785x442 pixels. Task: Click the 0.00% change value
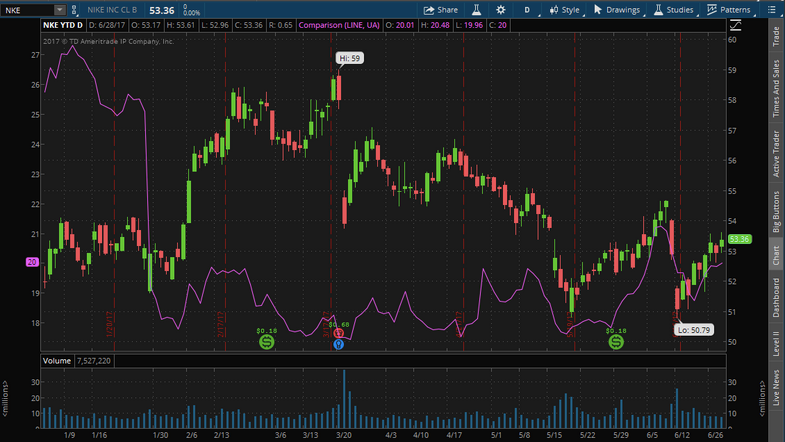click(x=191, y=13)
